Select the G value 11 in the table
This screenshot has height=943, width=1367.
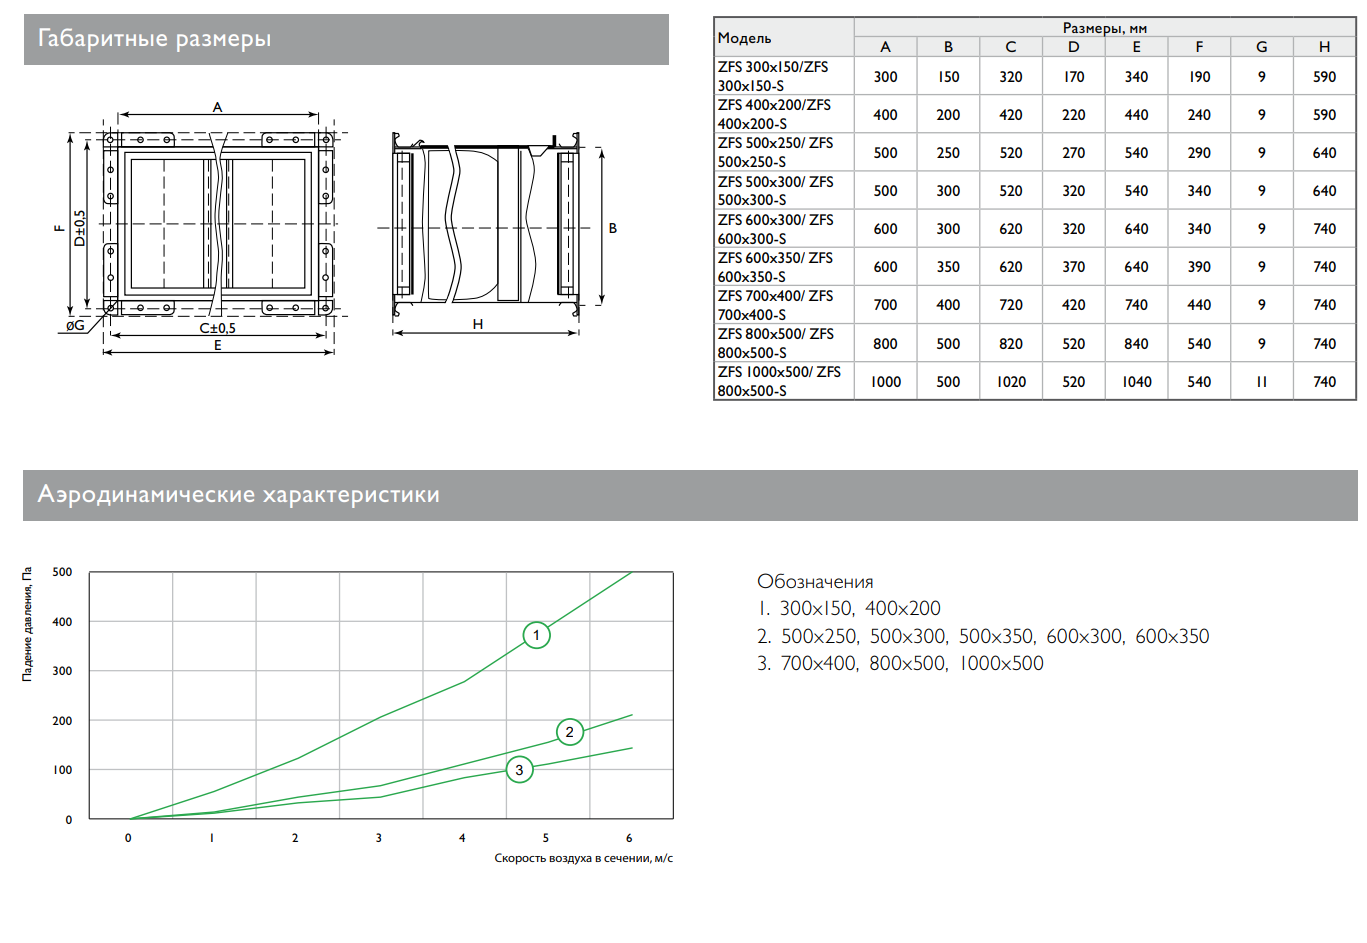tap(1262, 382)
